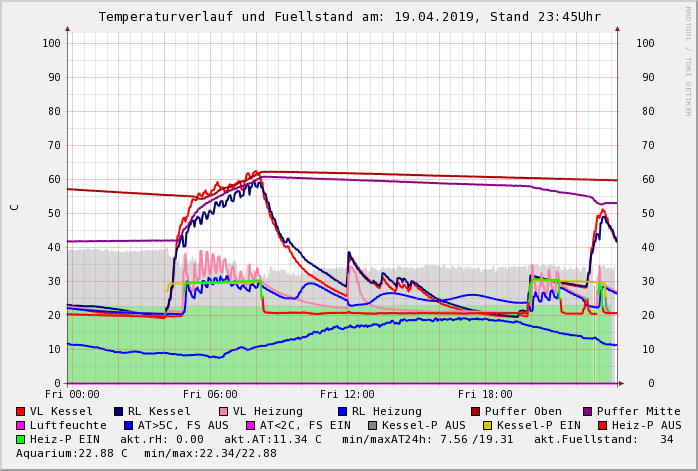Viewport: 698px width, 471px height.
Task: Click the AT>5C, FS AUS legend swatch
Action: click(129, 425)
